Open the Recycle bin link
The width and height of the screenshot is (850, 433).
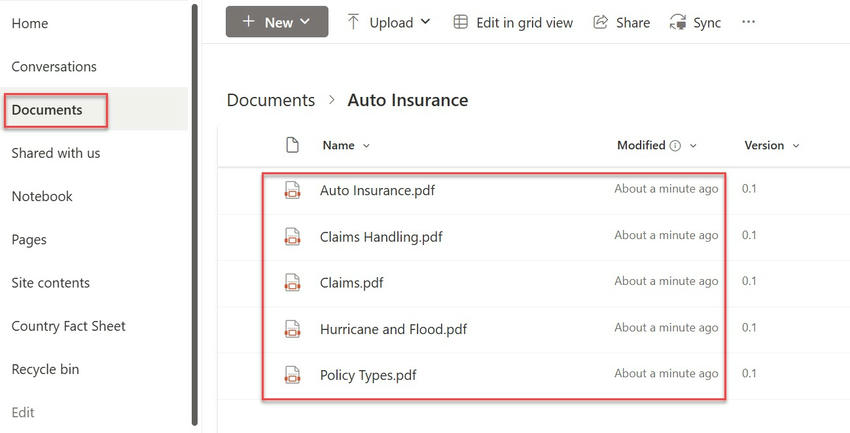45,370
